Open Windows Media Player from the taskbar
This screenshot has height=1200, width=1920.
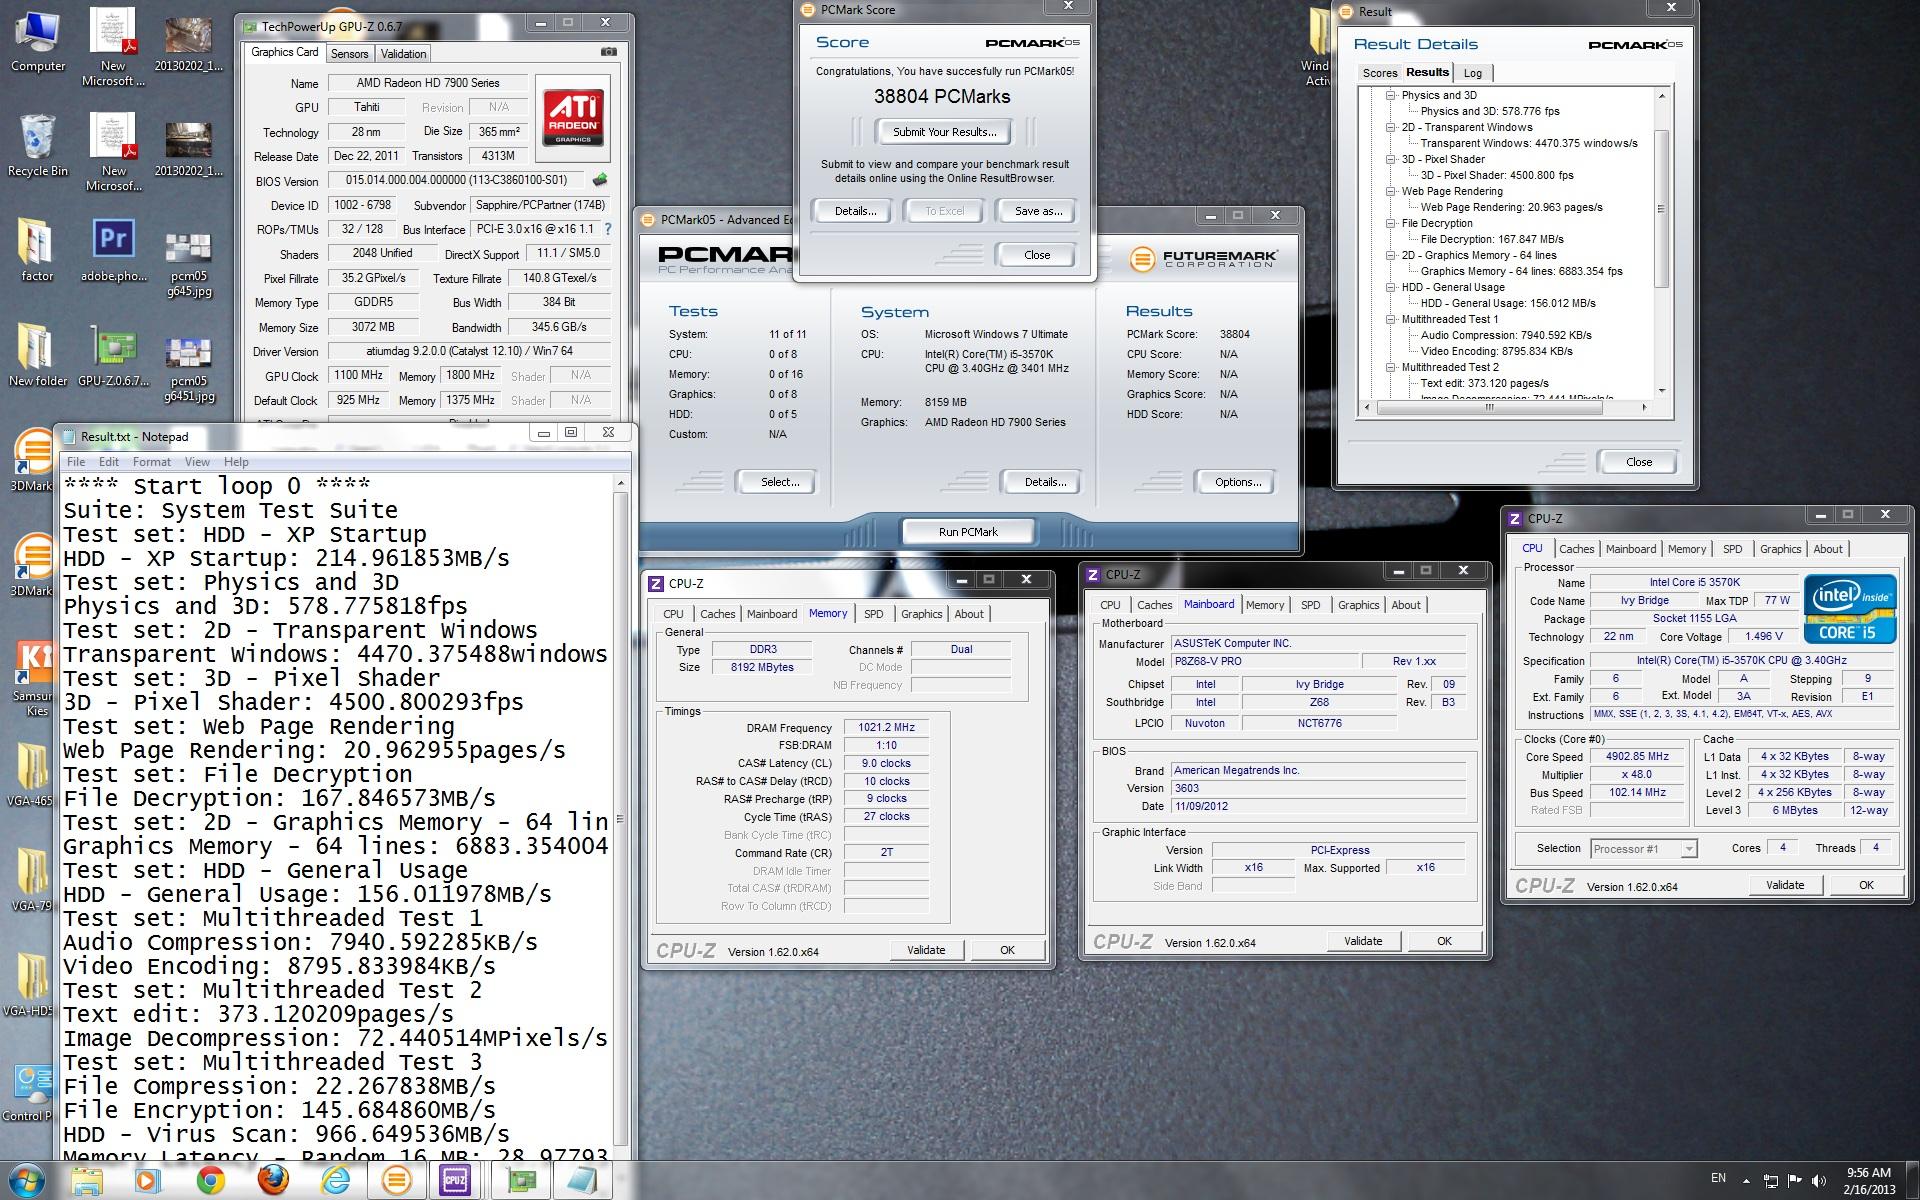147,1181
